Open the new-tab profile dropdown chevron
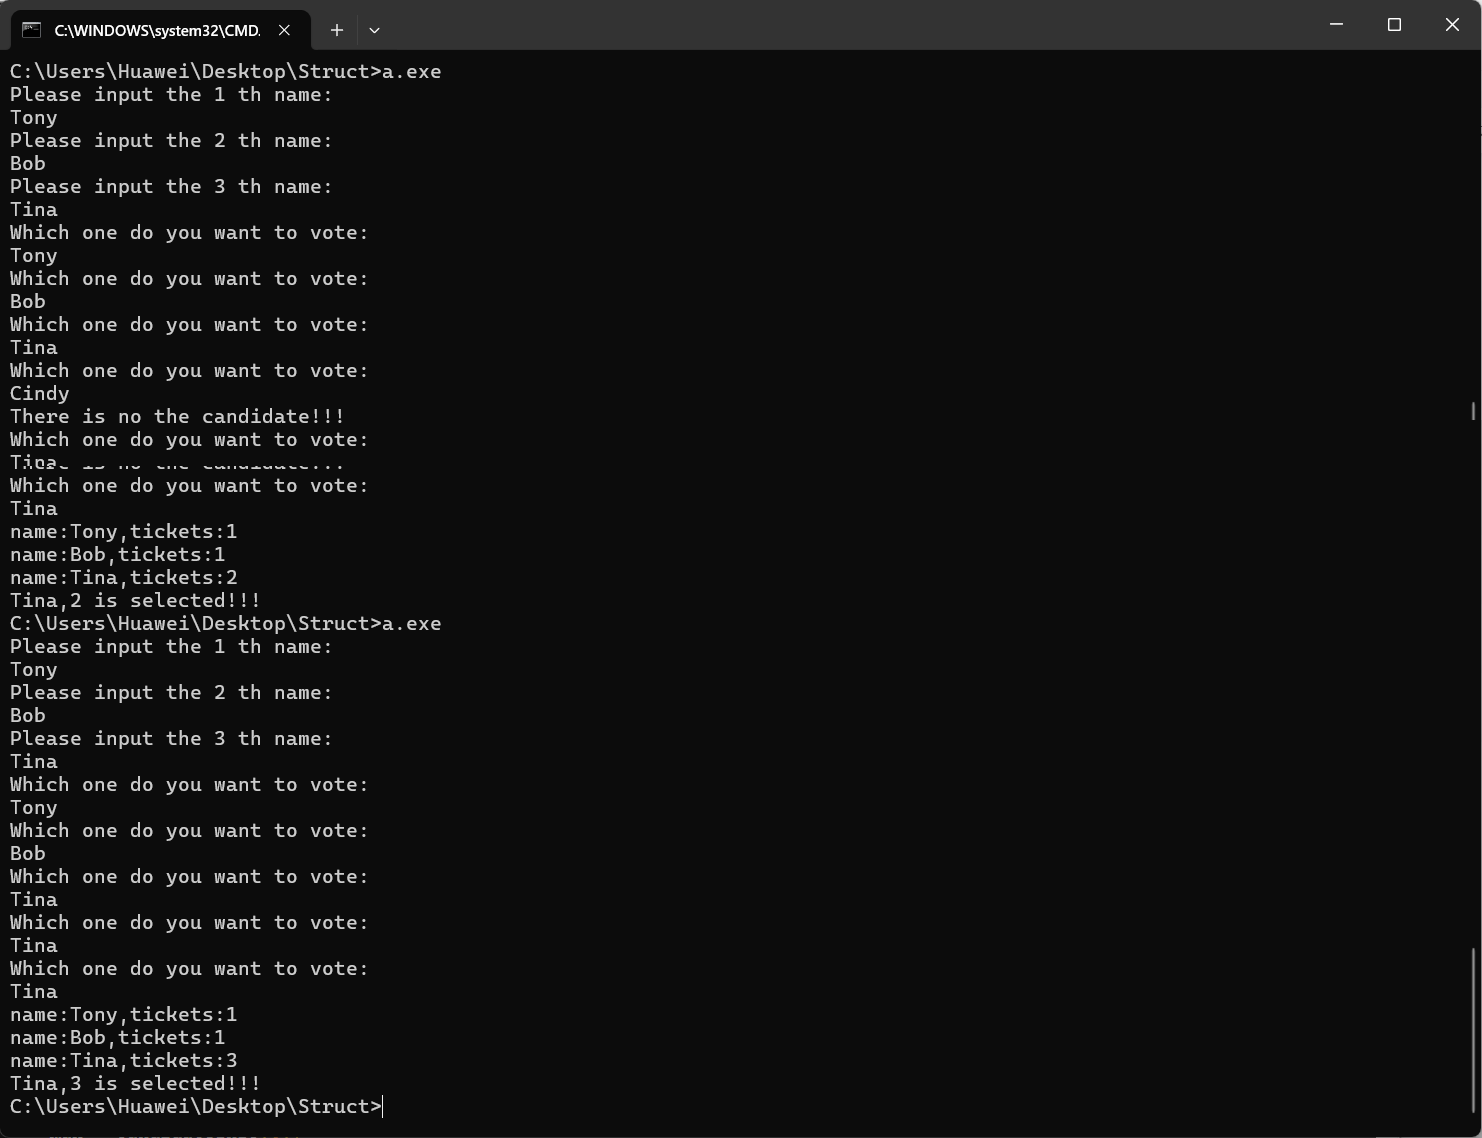The width and height of the screenshot is (1482, 1138). [374, 30]
